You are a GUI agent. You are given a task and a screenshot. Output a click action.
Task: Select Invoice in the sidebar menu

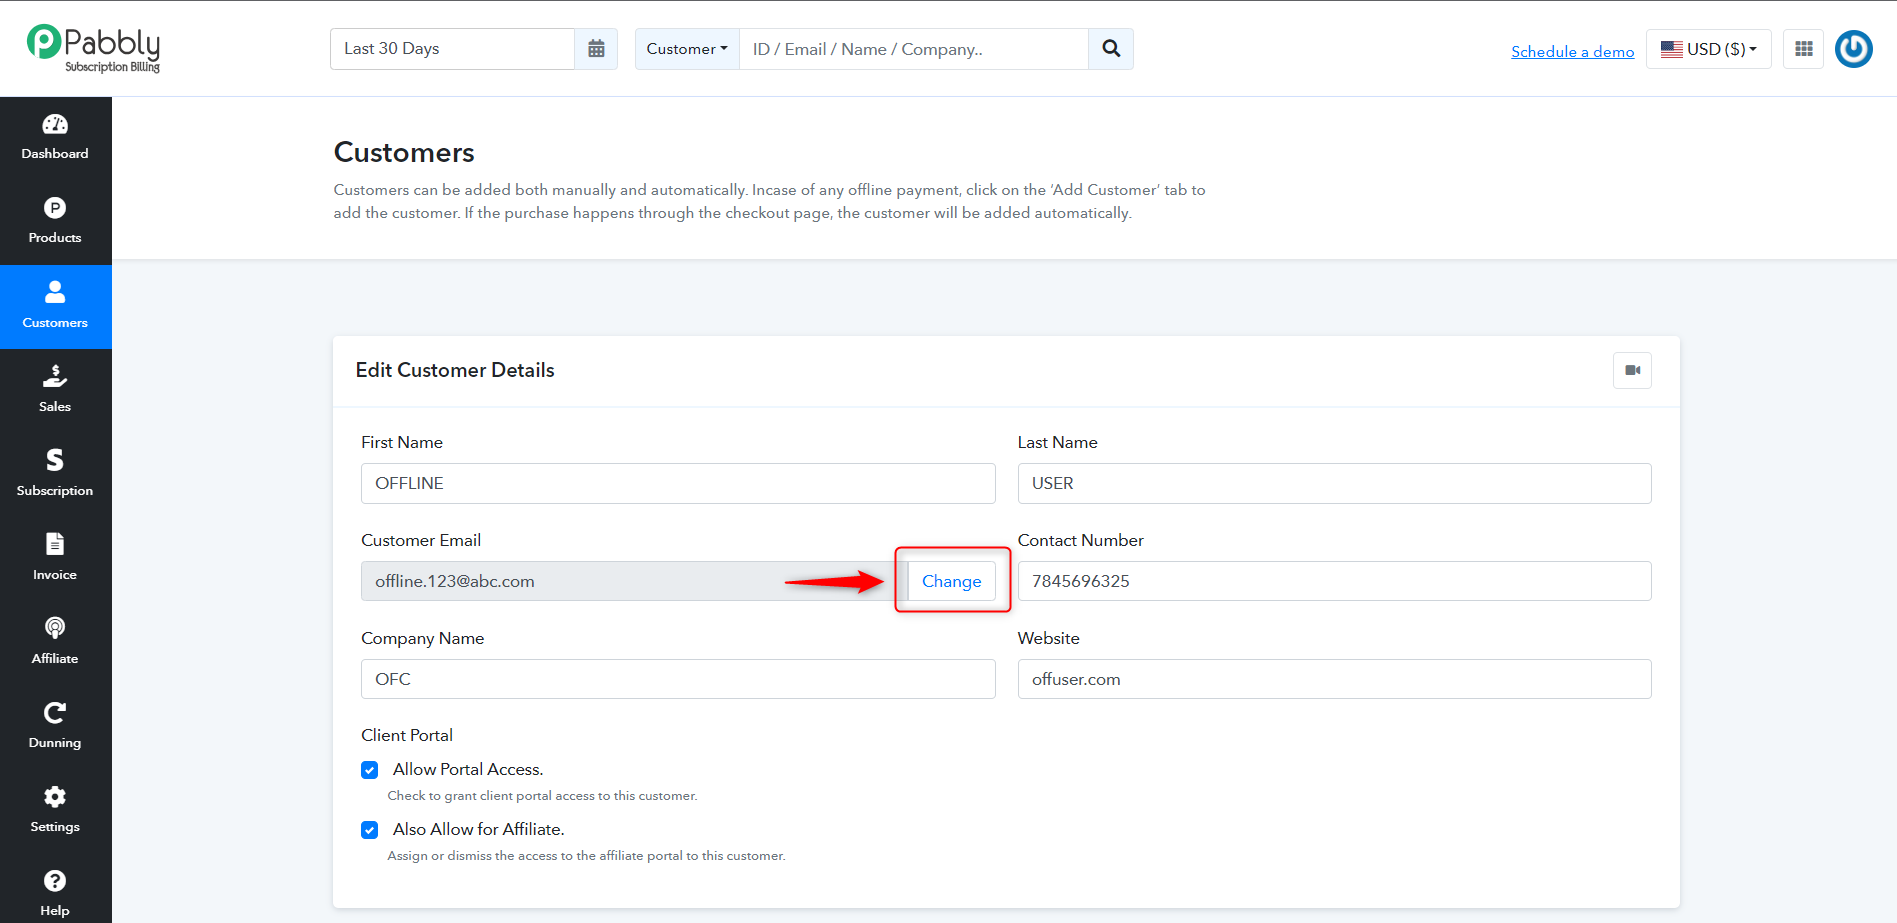[x=55, y=558]
